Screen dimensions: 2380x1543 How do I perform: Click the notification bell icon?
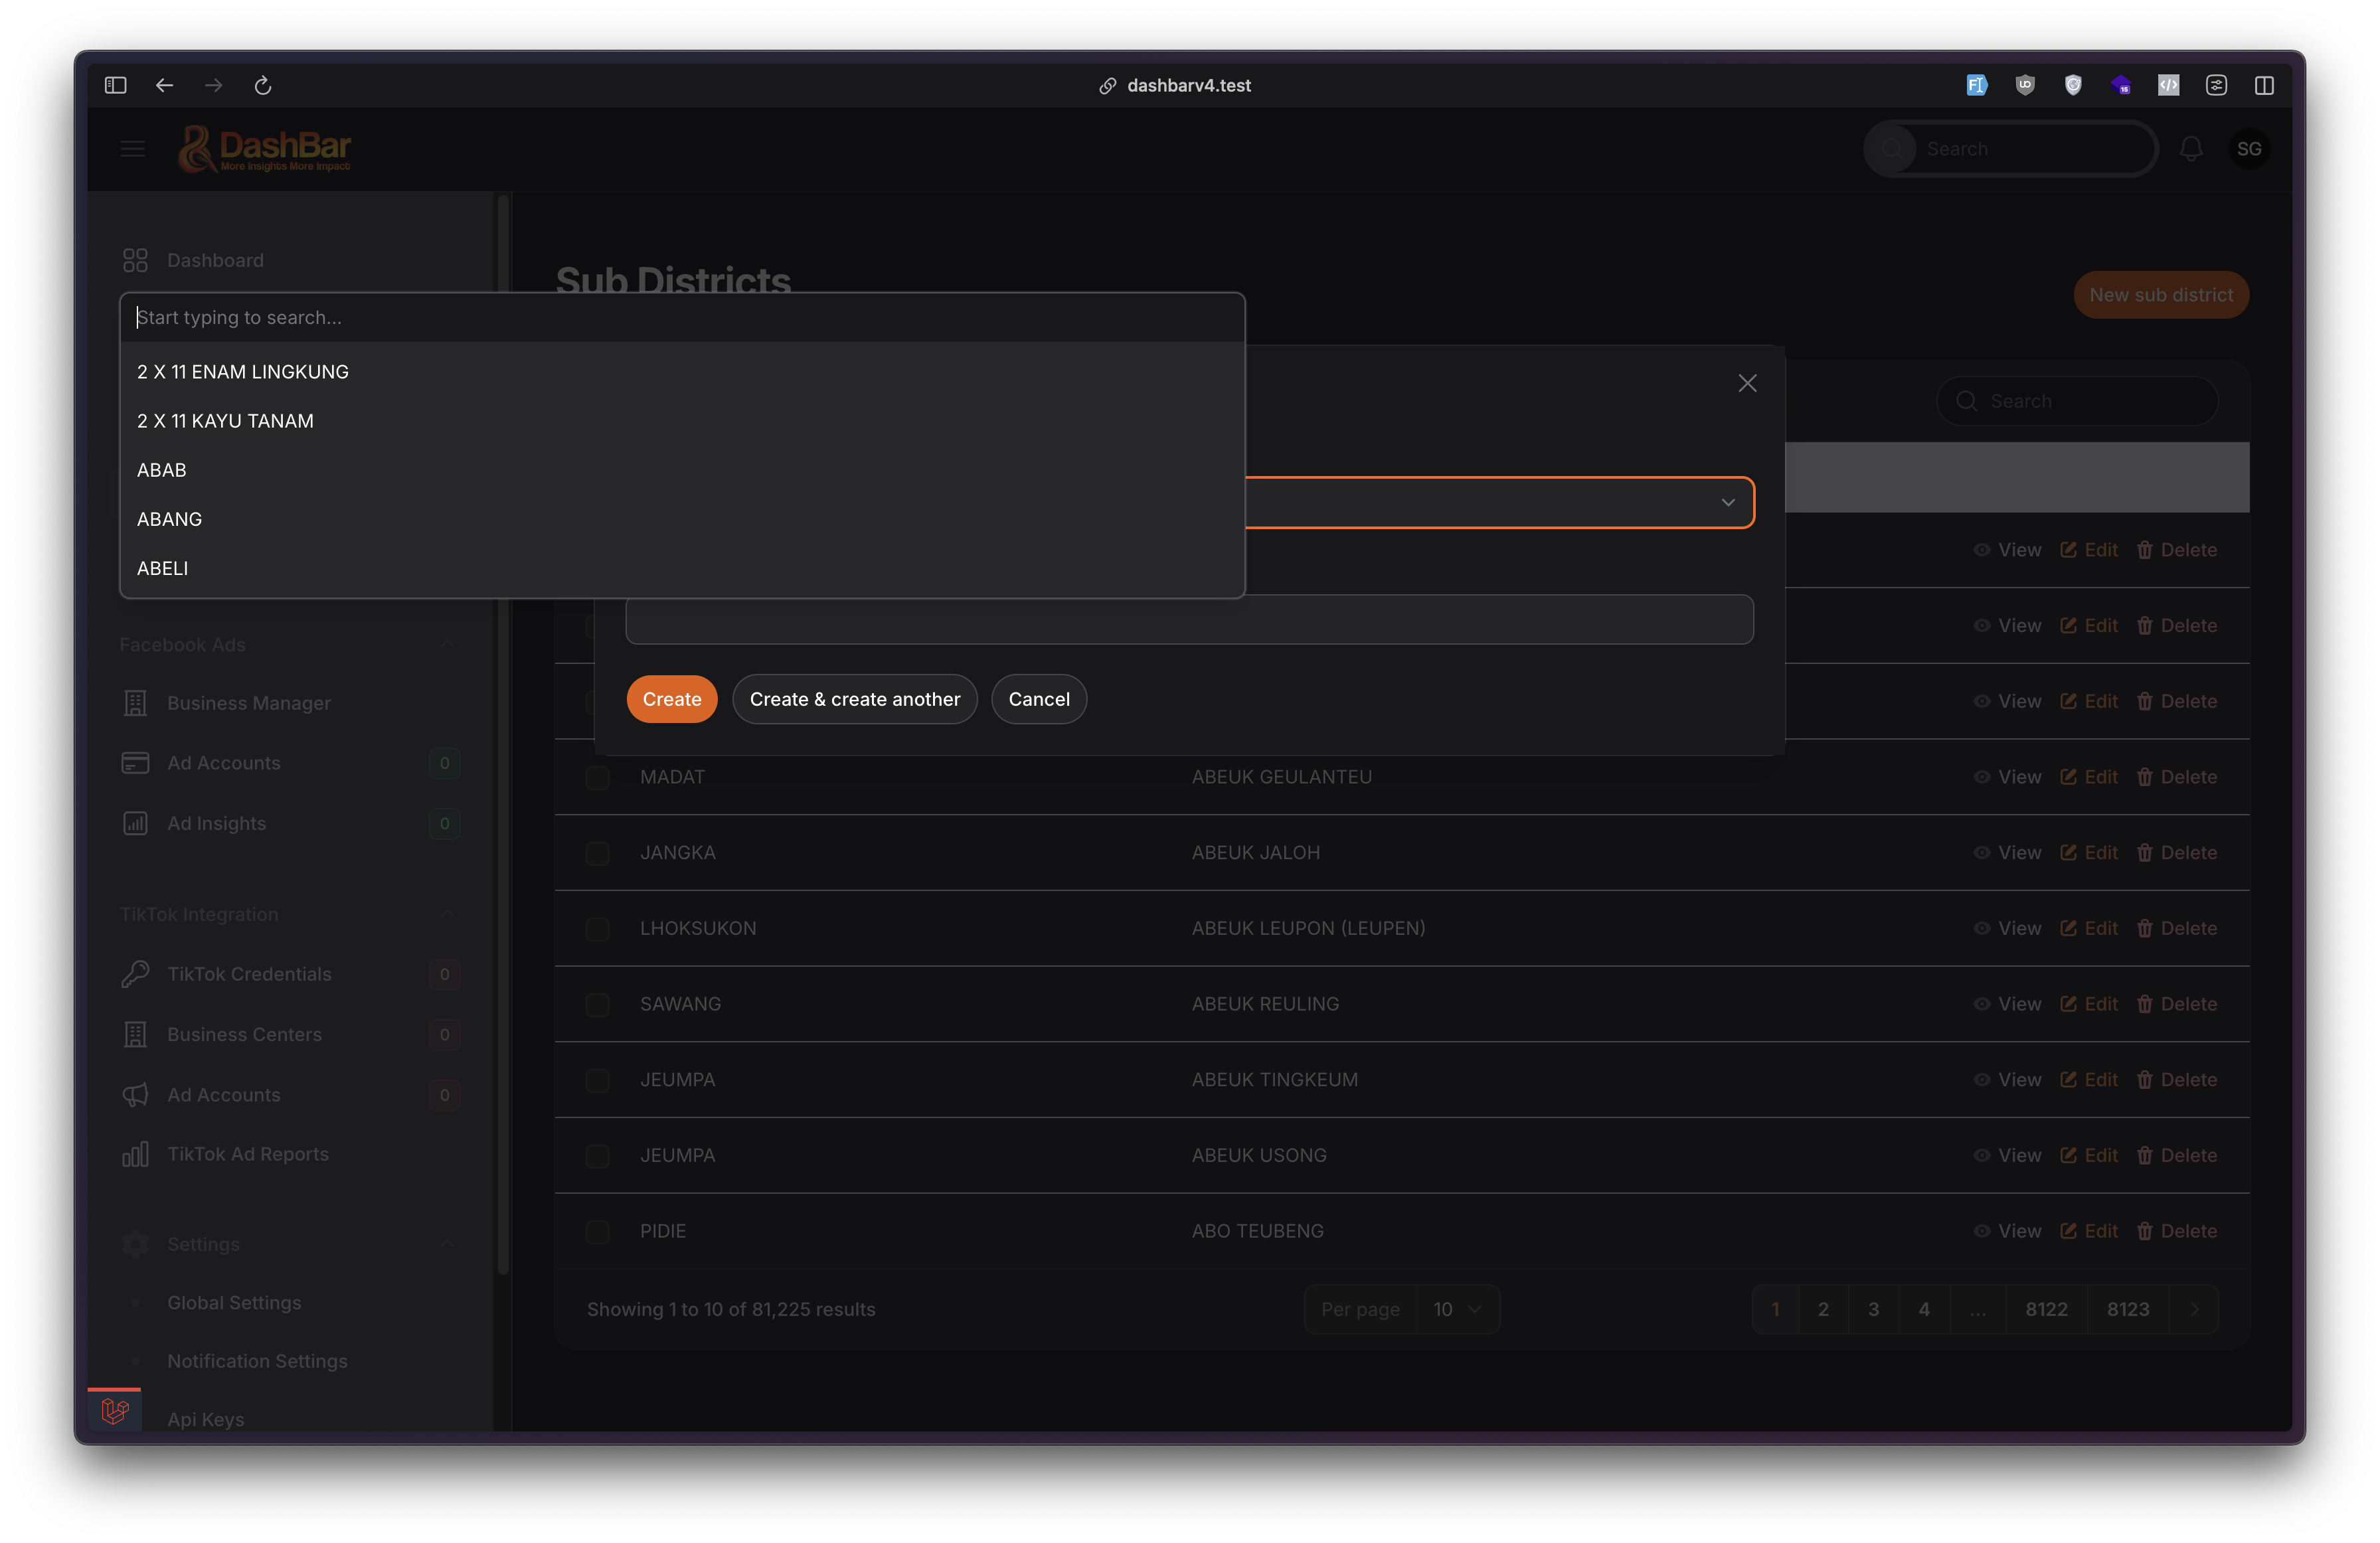point(2191,149)
